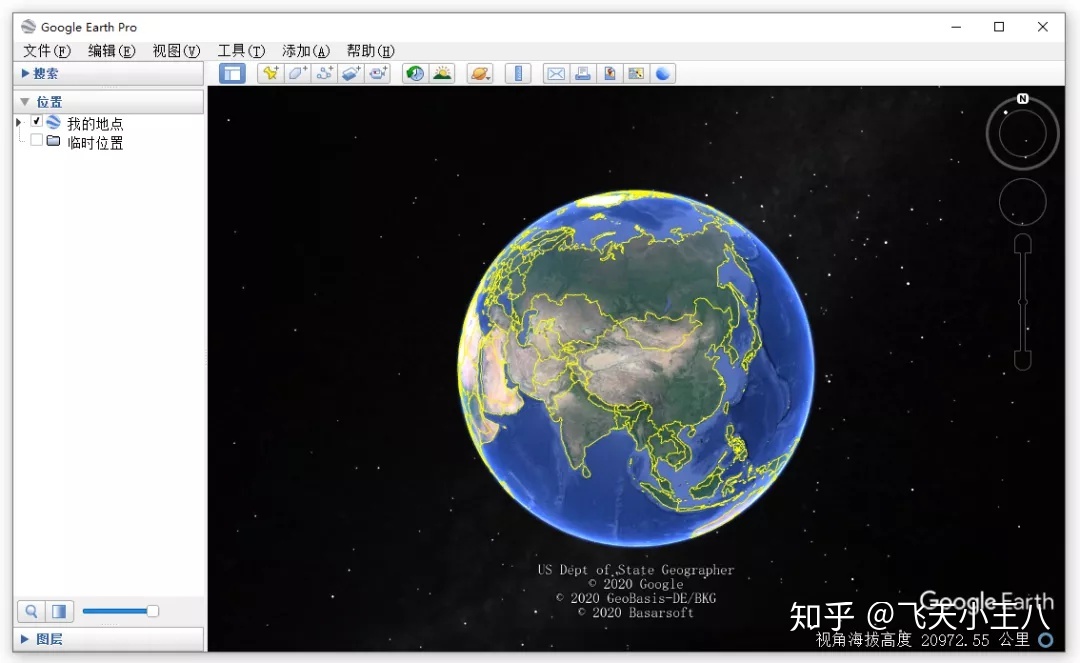1080x663 pixels.
Task: Open the 工具(T) menu
Action: [x=241, y=51]
